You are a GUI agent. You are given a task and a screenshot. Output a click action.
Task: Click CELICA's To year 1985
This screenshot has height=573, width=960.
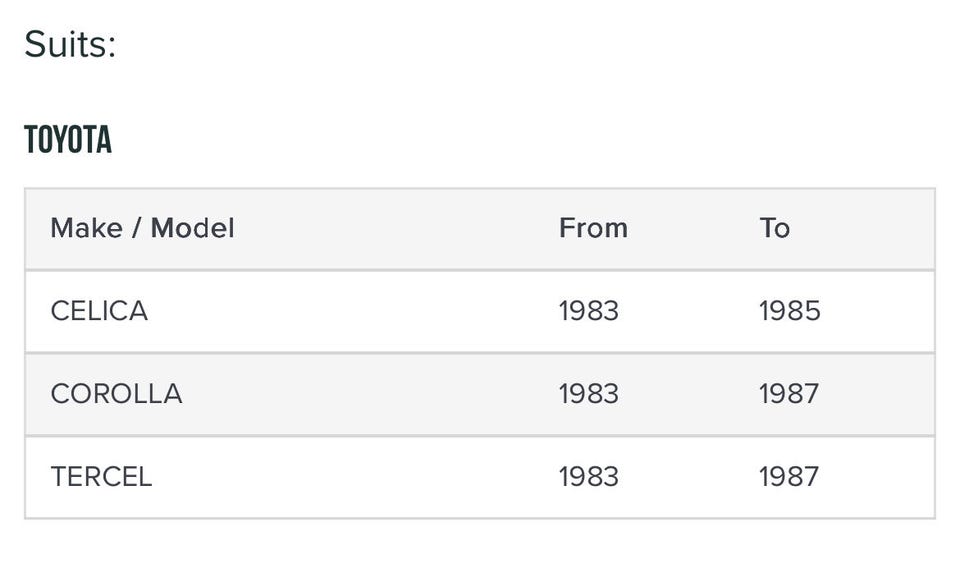(789, 311)
